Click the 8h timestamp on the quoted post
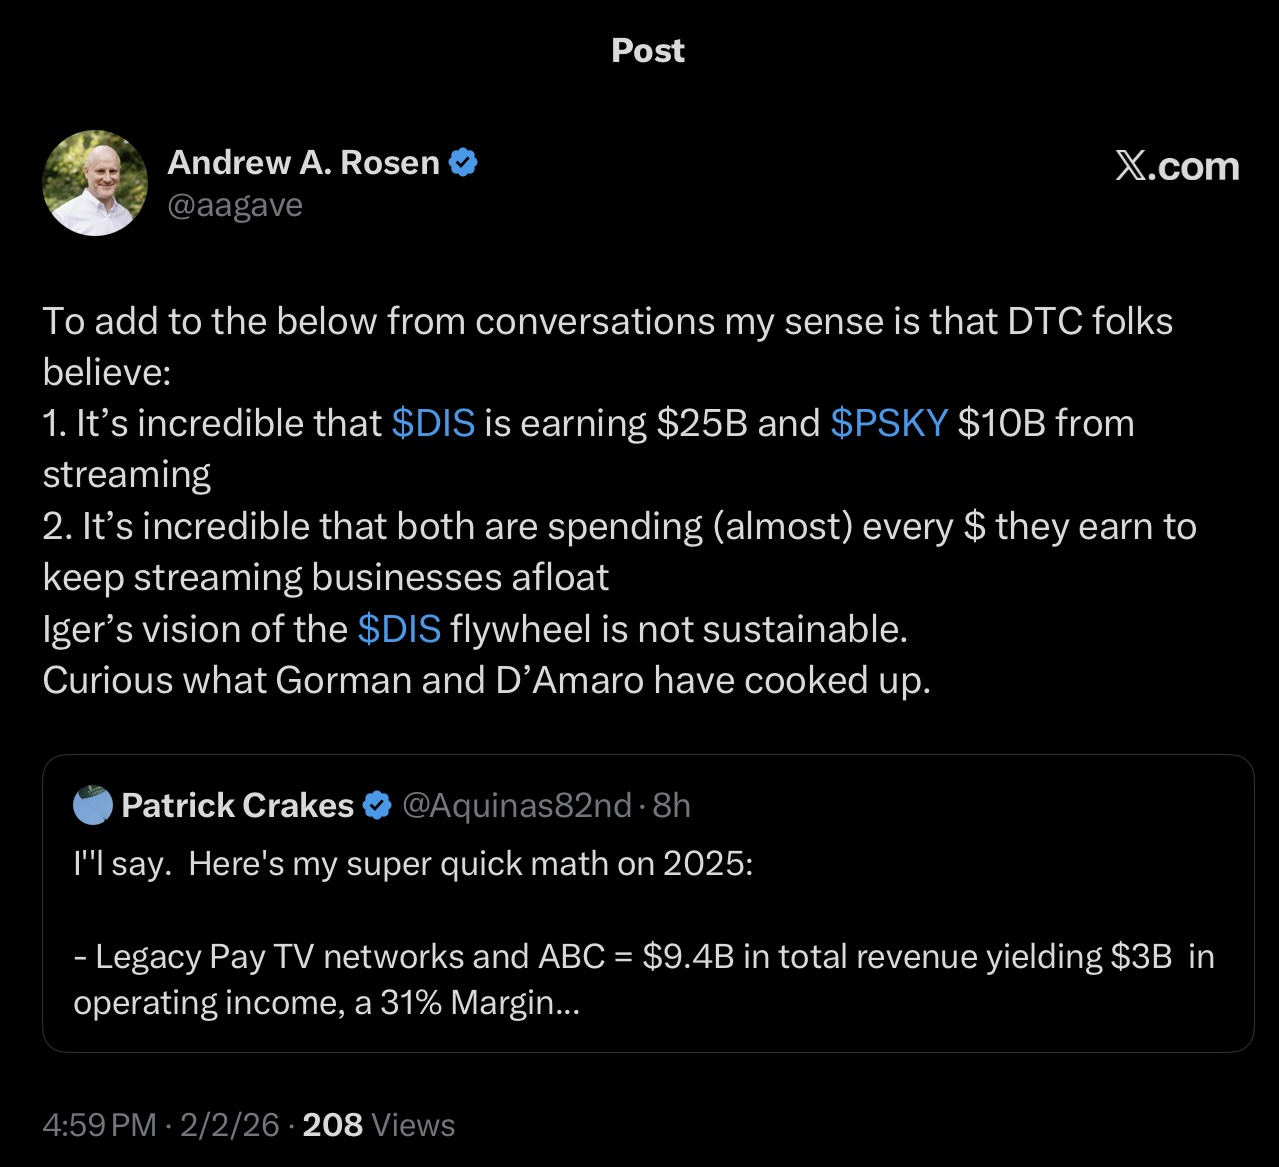The height and width of the screenshot is (1167, 1279). click(672, 805)
